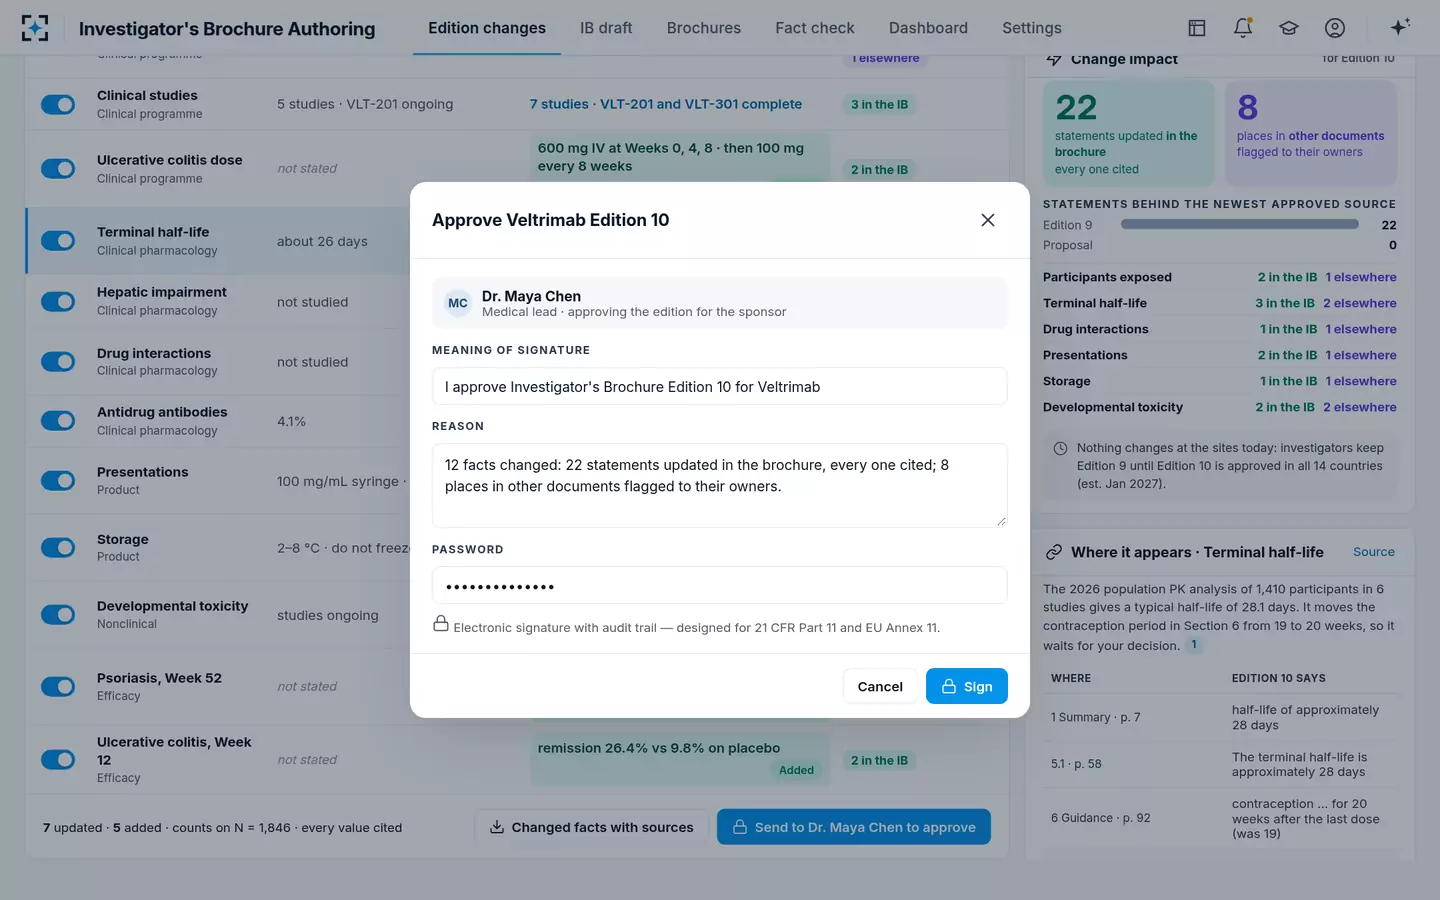Close the Approve Veltrimab Edition 10 dialog
Viewport: 1440px width, 900px height.
coord(988,220)
